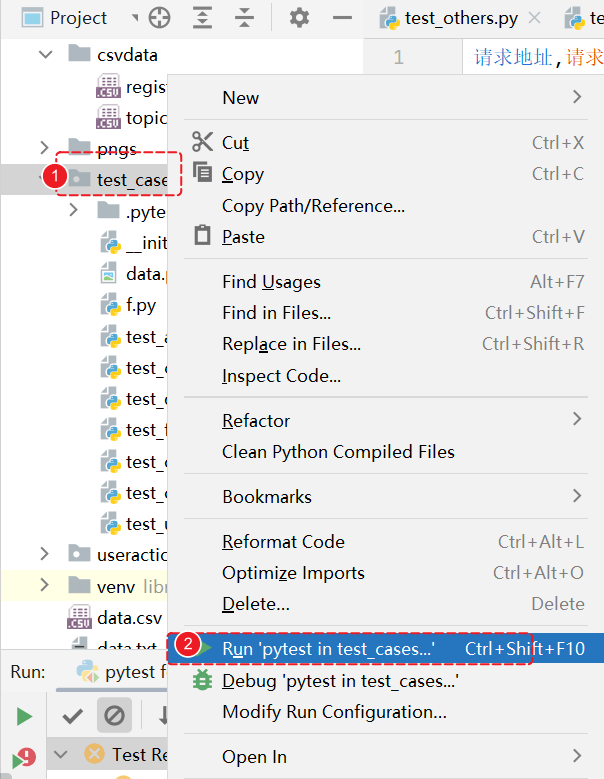Click the Select Opened File crosshair icon
The image size is (604, 779).
(x=159, y=18)
